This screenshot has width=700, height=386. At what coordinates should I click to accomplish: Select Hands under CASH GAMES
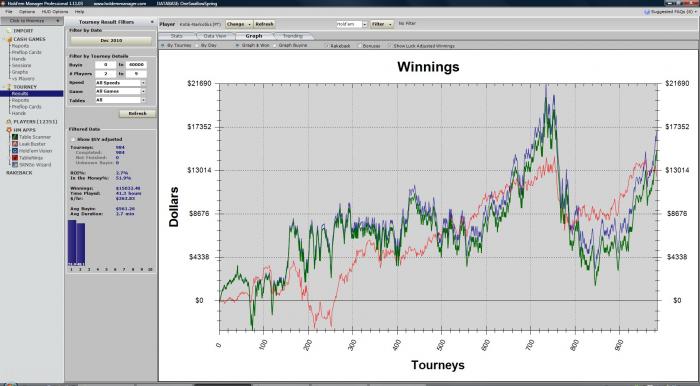pos(19,59)
